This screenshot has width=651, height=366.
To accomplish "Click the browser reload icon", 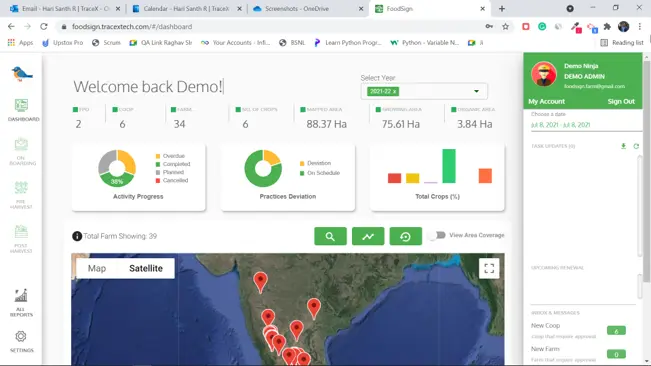I will pos(44,27).
